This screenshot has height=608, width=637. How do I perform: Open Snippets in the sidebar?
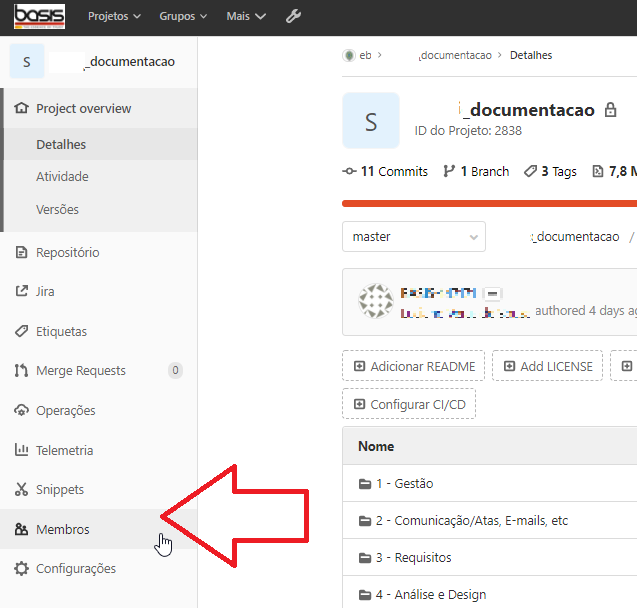tap(59, 490)
